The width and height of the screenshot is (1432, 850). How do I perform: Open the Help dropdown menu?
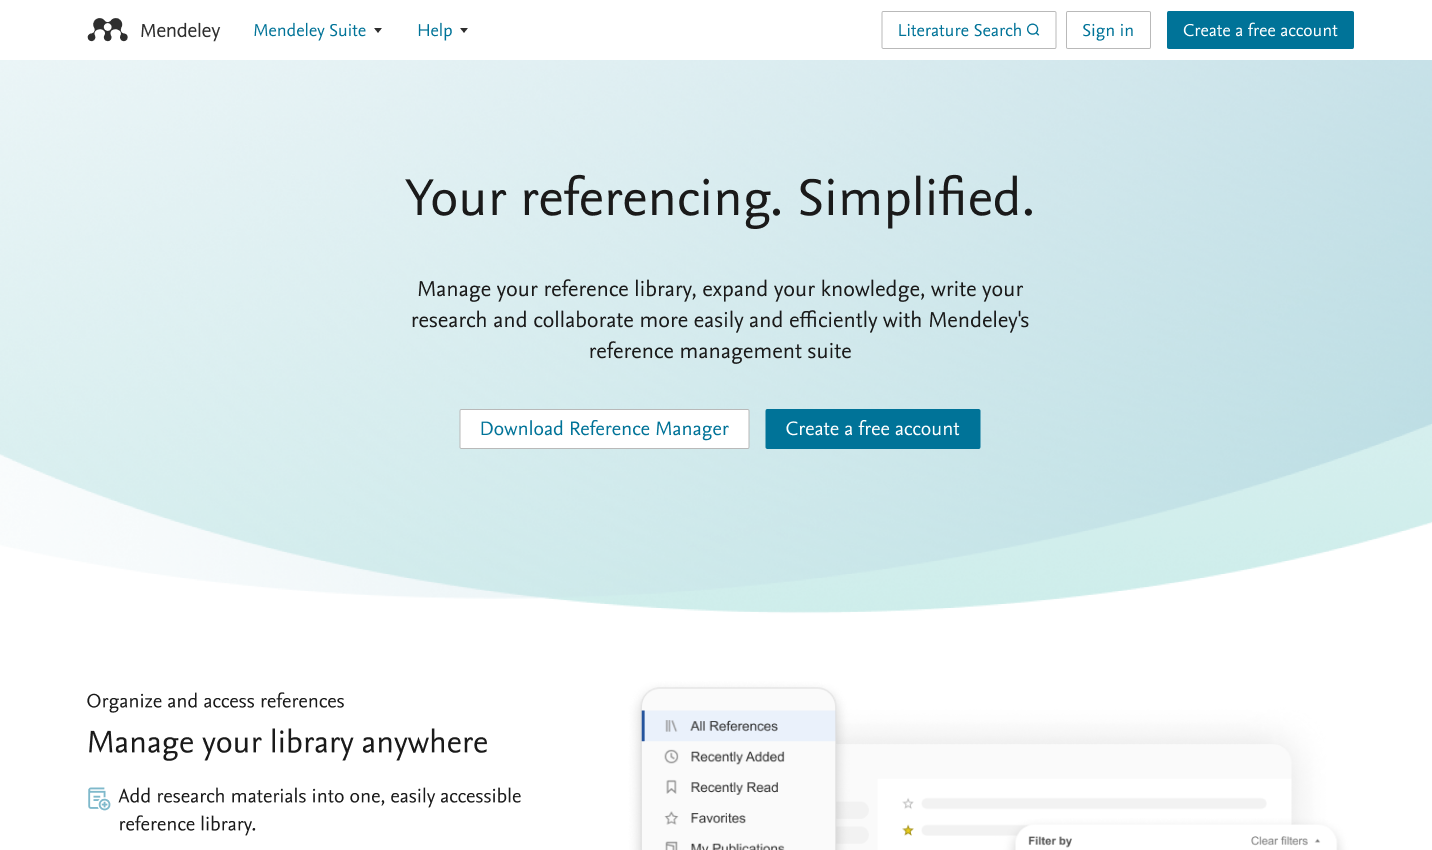442,30
